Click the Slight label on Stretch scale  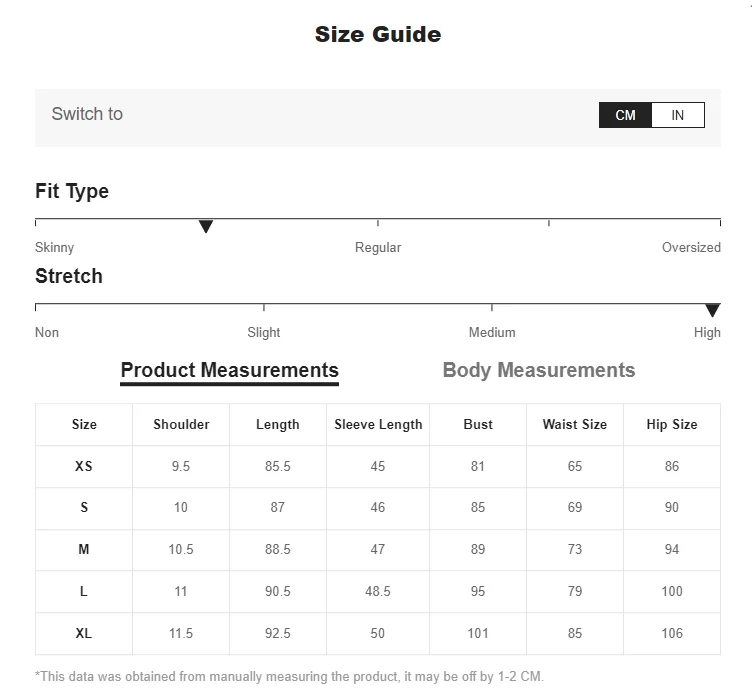[x=264, y=332]
